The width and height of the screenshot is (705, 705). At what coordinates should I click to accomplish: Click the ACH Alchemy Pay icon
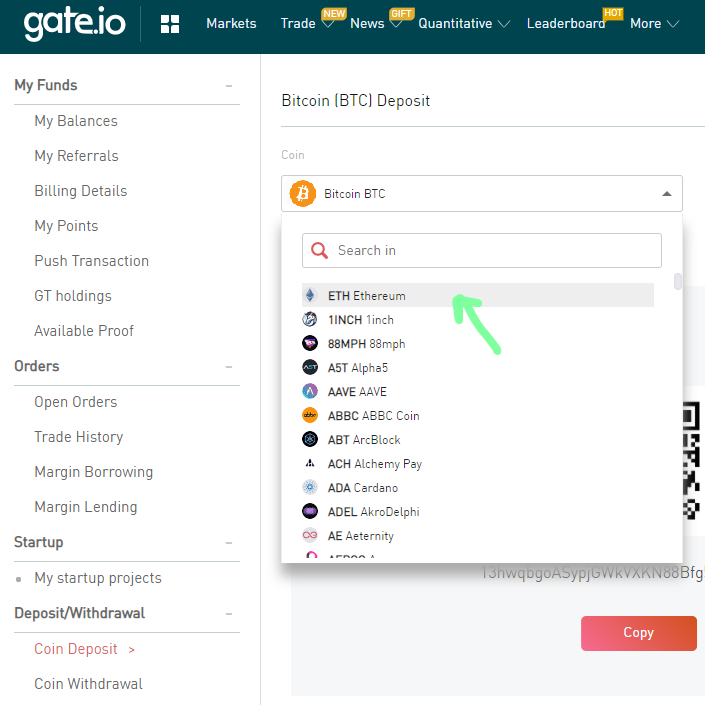[310, 463]
